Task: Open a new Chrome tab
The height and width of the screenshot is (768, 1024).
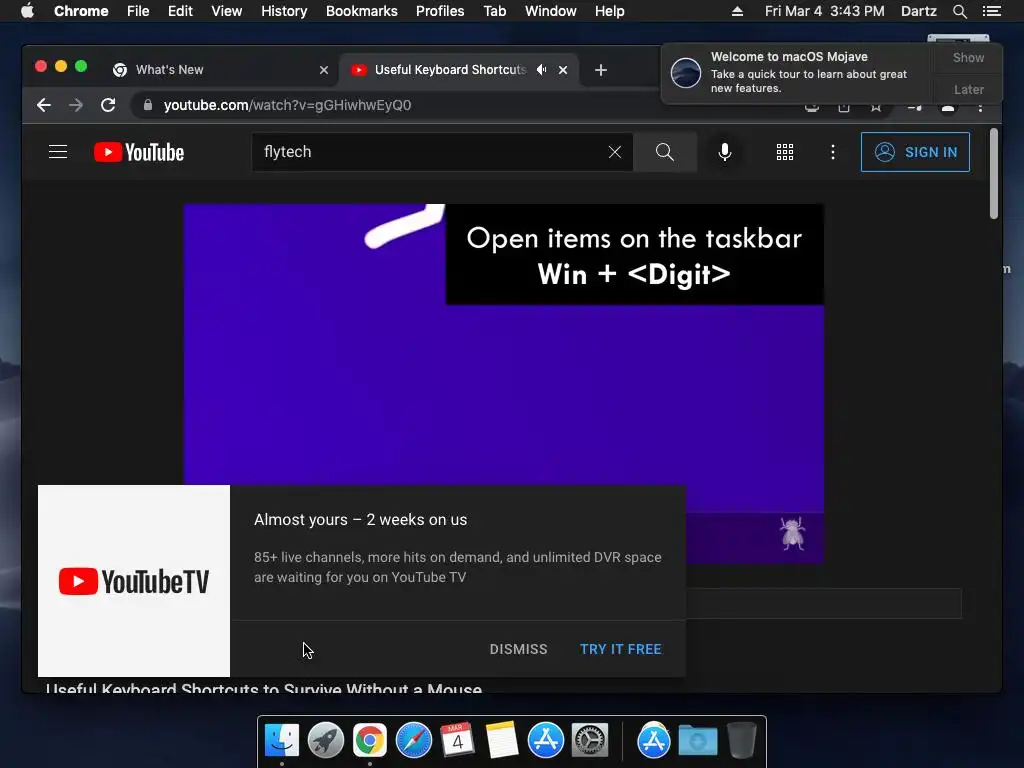Action: pyautogui.click(x=601, y=70)
